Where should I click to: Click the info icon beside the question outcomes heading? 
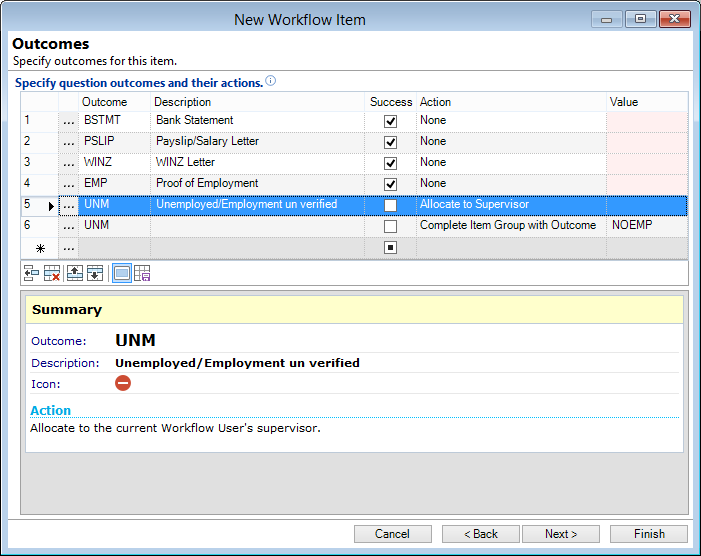[270, 81]
